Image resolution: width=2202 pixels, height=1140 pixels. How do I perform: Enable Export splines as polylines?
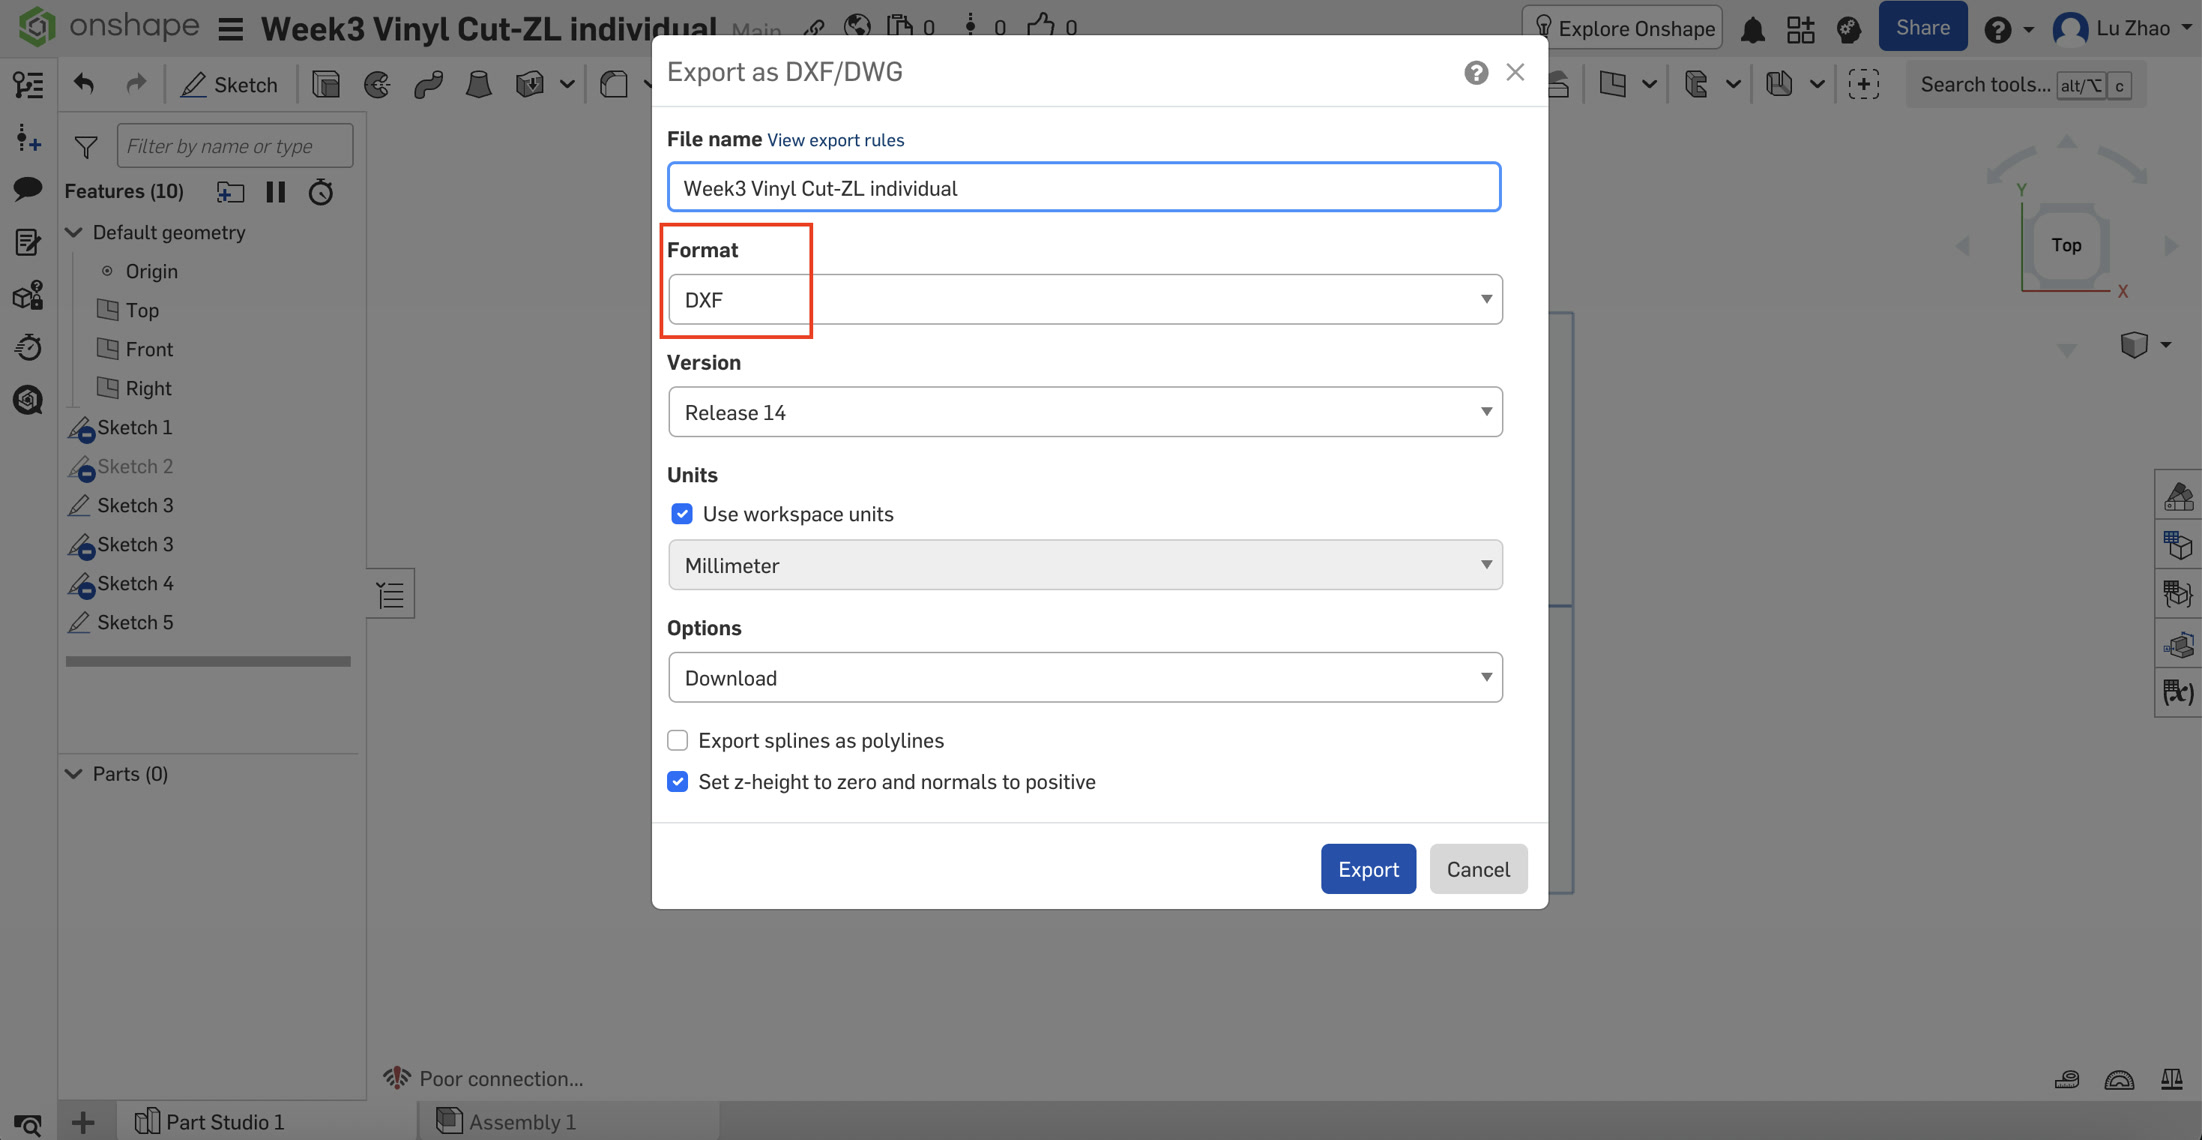(x=678, y=741)
